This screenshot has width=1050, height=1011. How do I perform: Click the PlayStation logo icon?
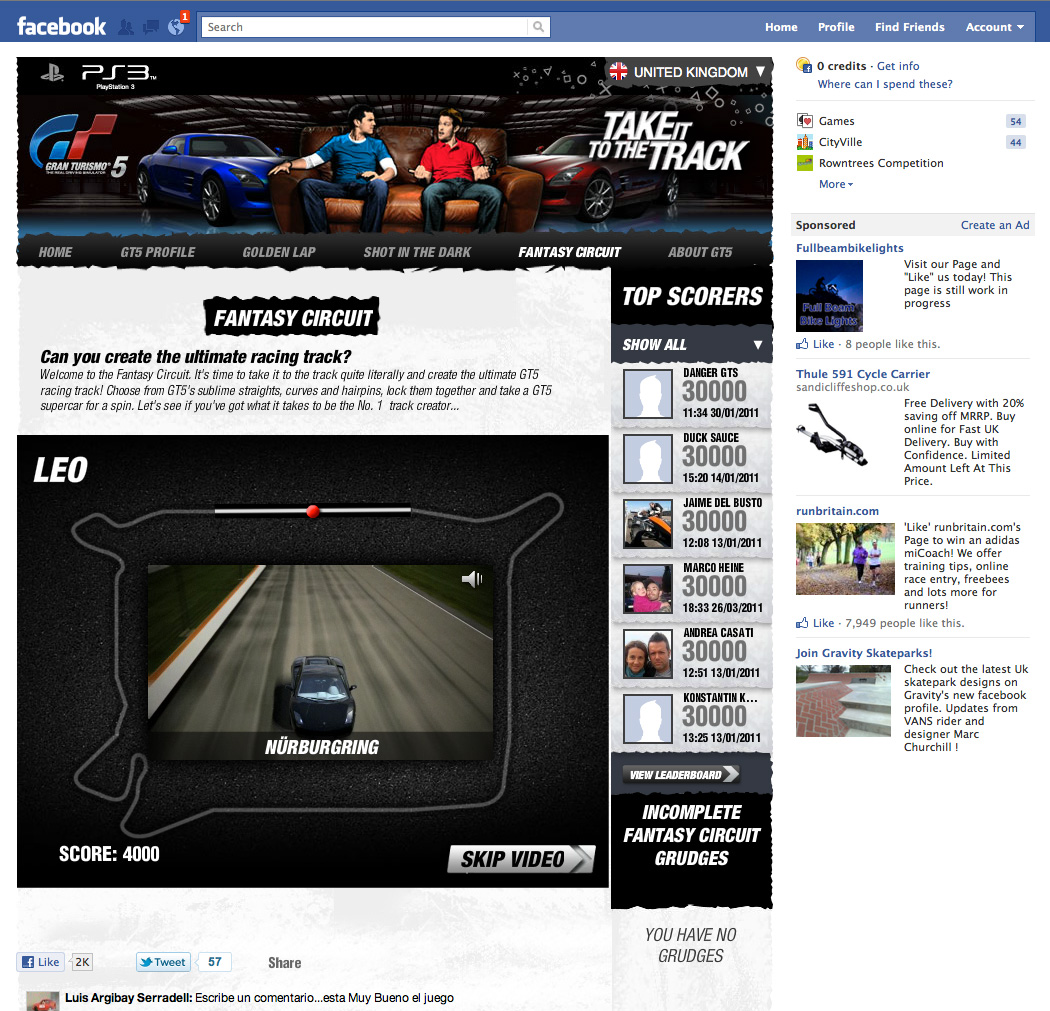[52, 73]
